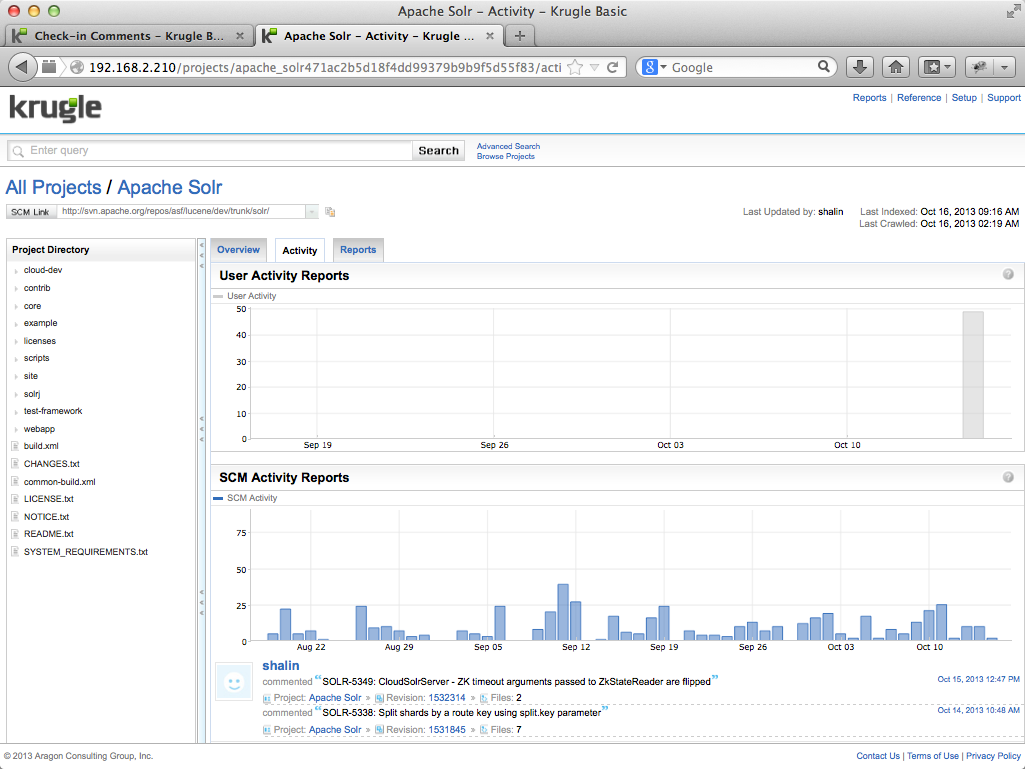Click the add-on icon in the browser toolbar
This screenshot has height=769, width=1025.
click(979, 67)
